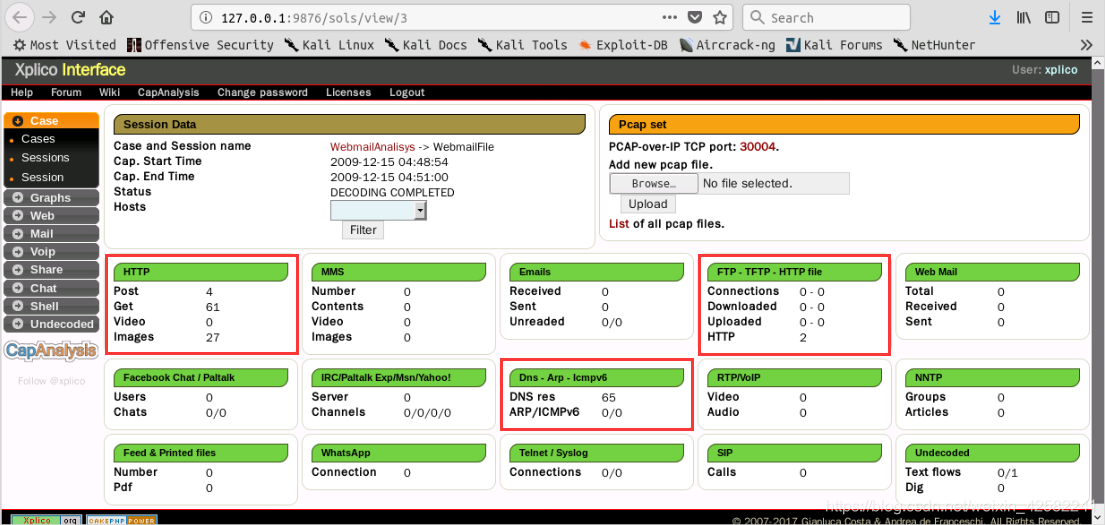Click the HTTP Get value 61
Image resolution: width=1105 pixels, height=525 pixels.
213,307
